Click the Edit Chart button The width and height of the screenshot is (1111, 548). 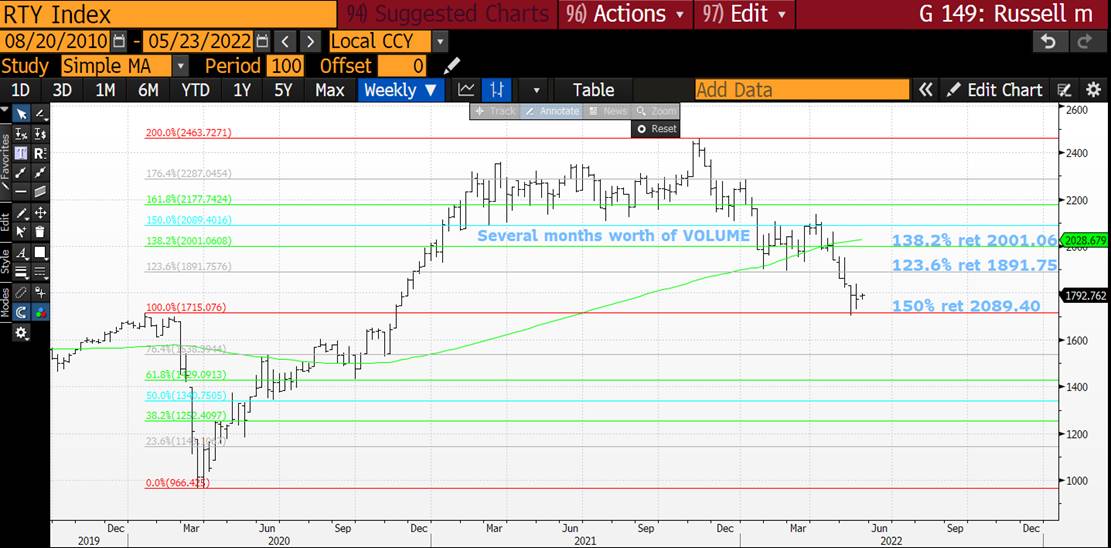pos(994,90)
